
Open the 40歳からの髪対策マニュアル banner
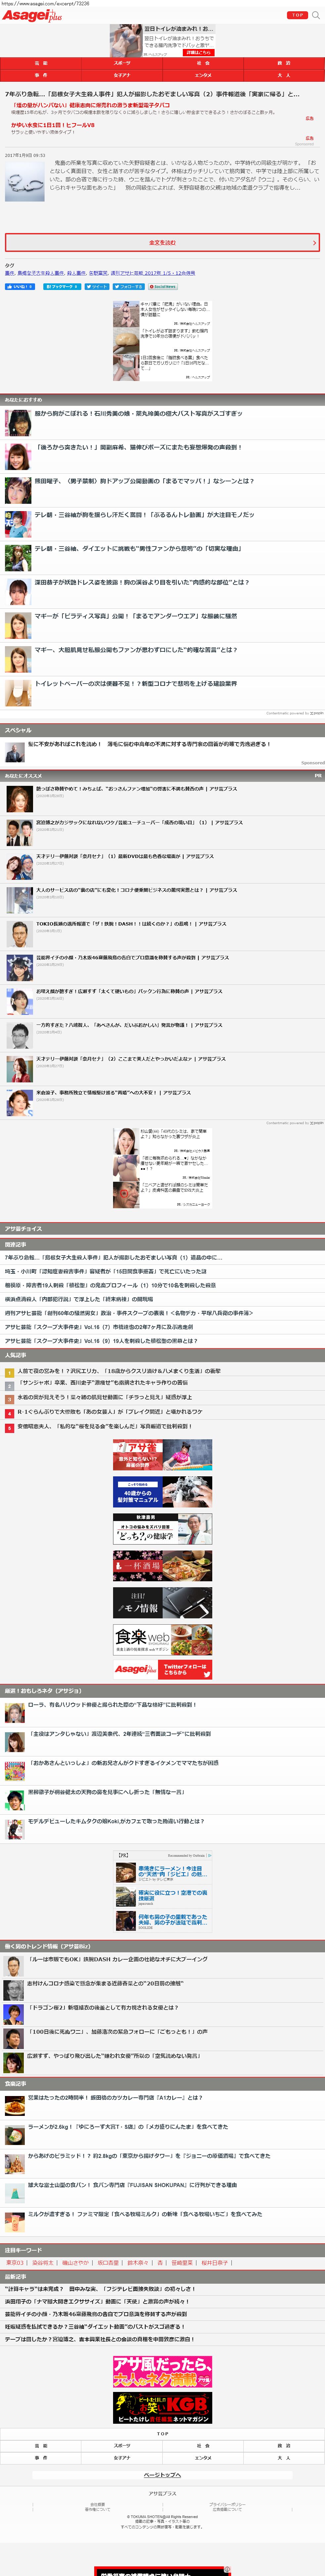tap(162, 1492)
